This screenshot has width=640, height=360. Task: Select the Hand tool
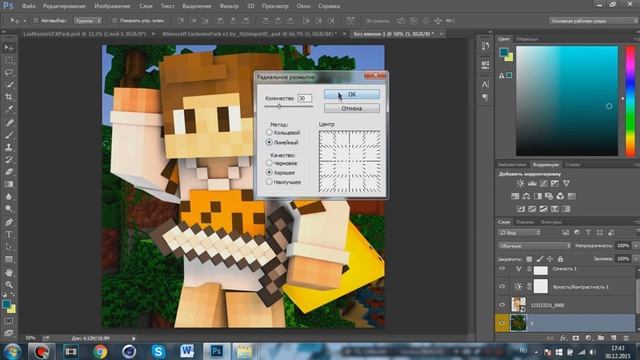point(9,272)
